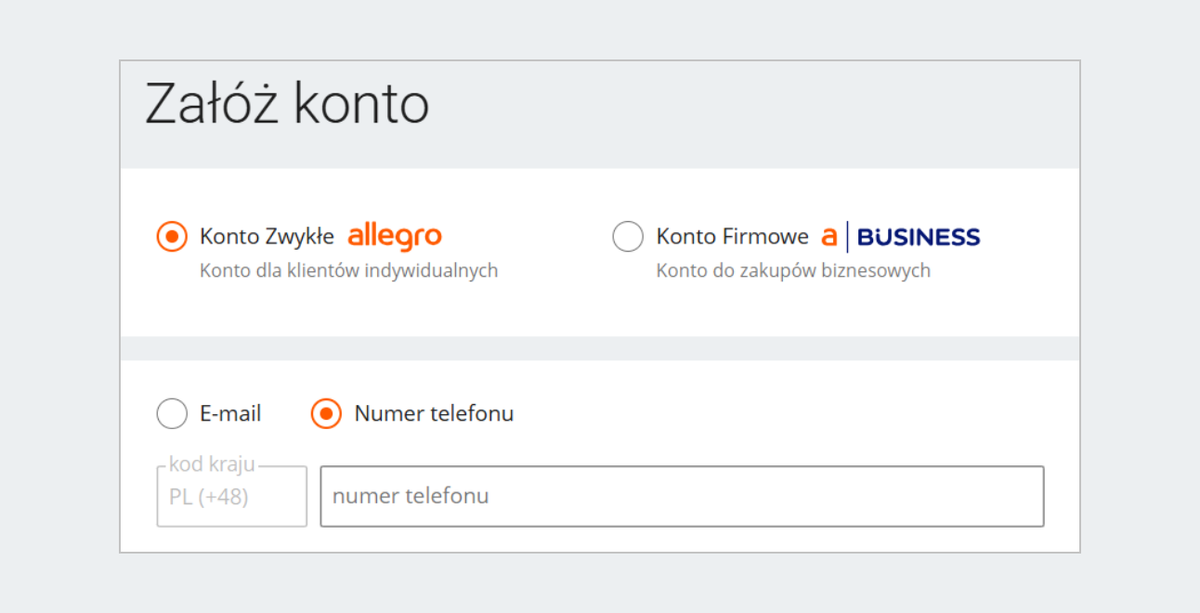Image resolution: width=1200 pixels, height=613 pixels.
Task: Select the Konto Firmowe radio button
Action: [628, 237]
